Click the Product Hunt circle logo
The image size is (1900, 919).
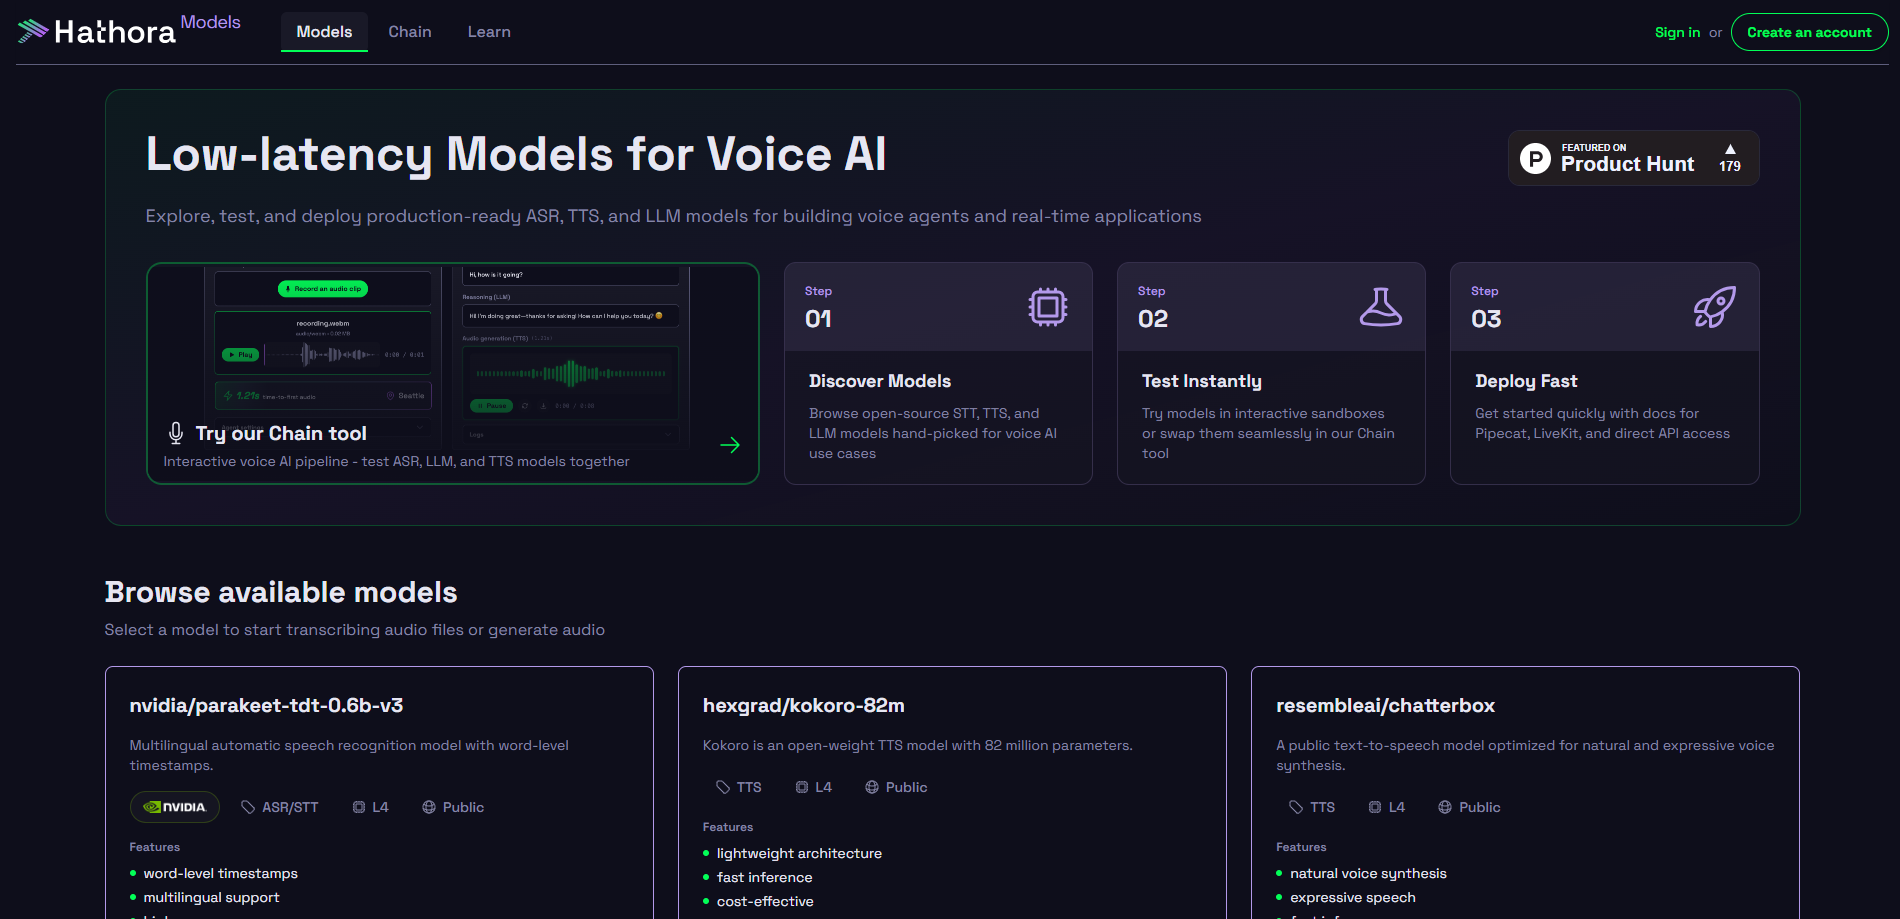tap(1535, 159)
